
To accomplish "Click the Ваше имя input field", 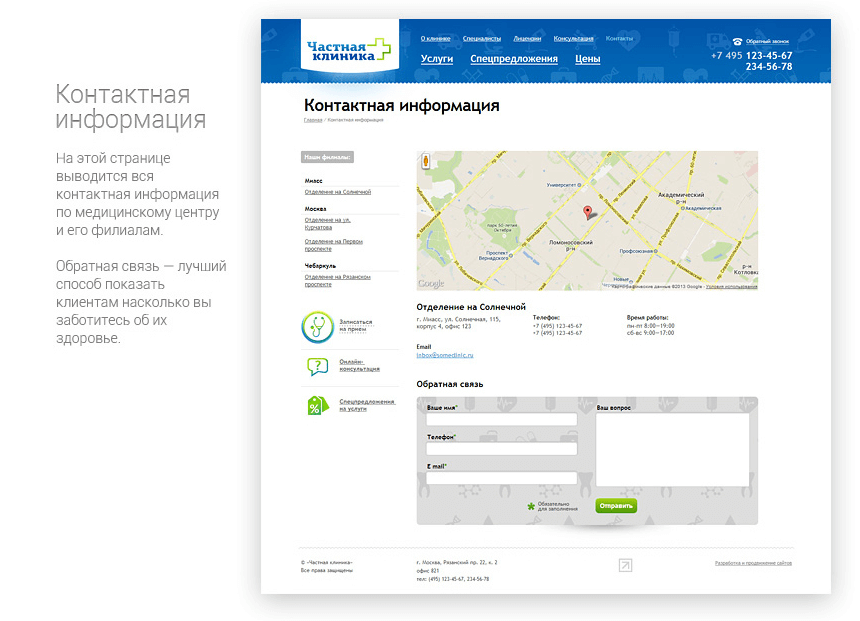I will point(501,420).
